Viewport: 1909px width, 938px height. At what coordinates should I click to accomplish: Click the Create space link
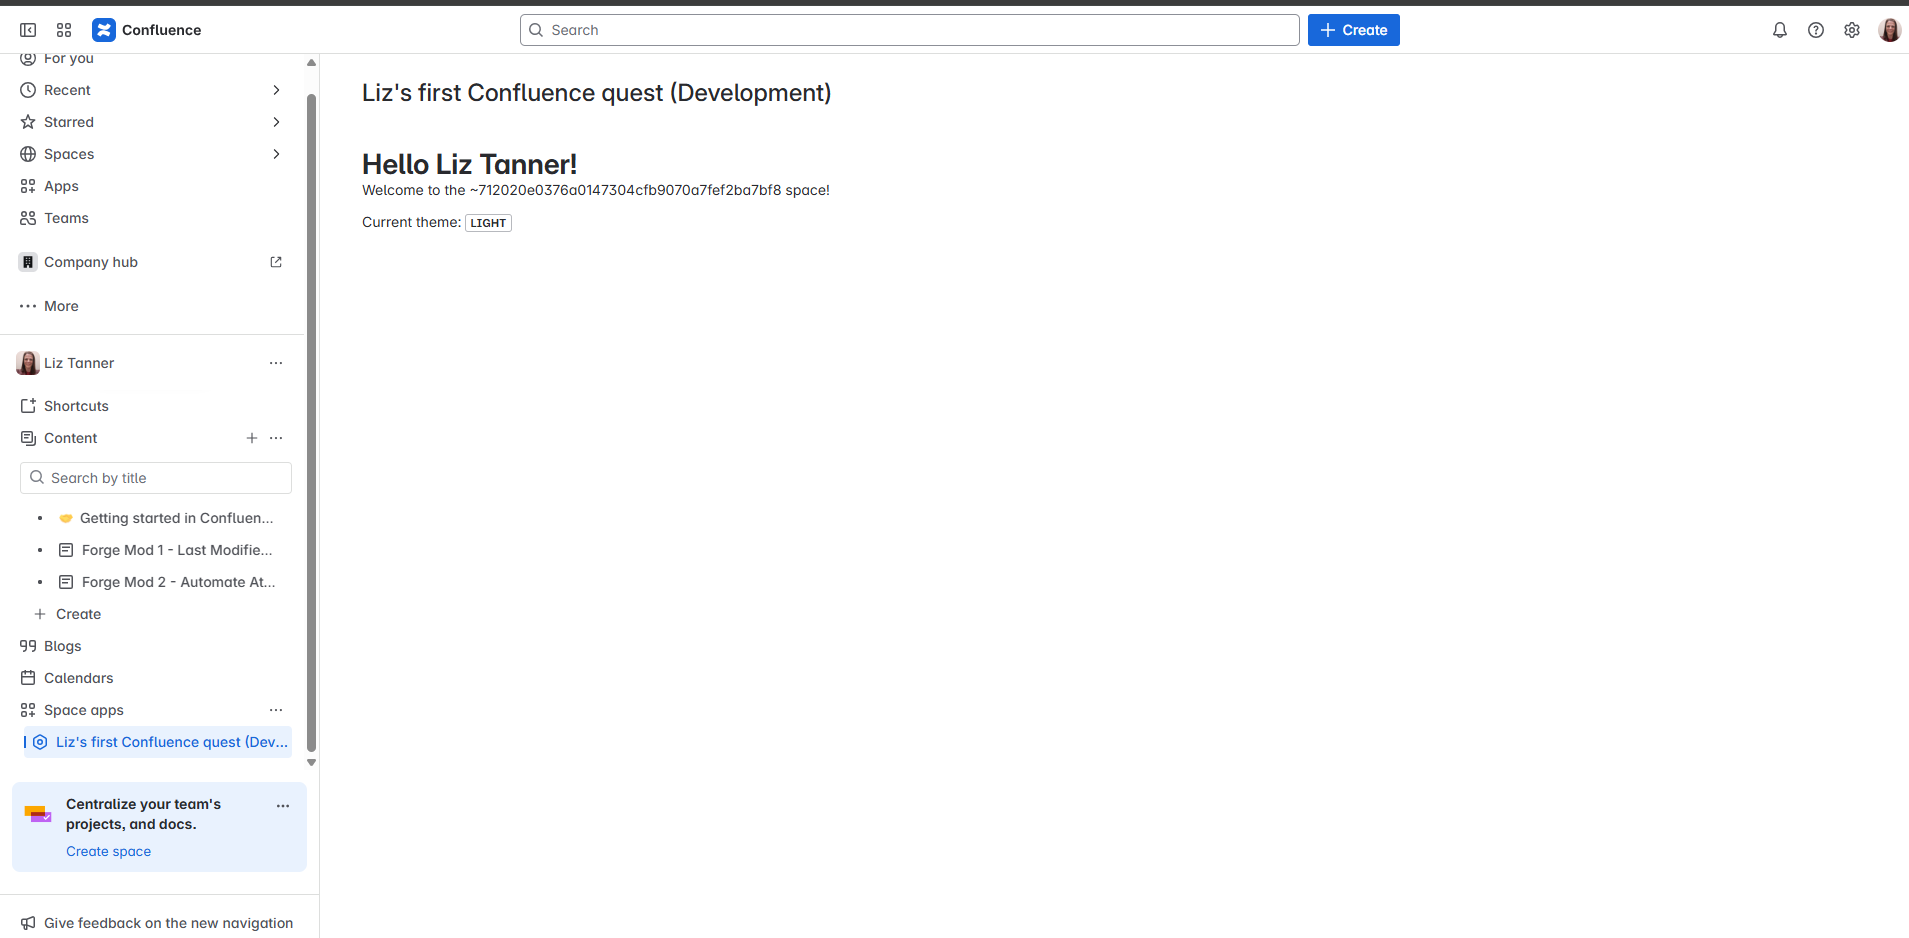coord(108,852)
